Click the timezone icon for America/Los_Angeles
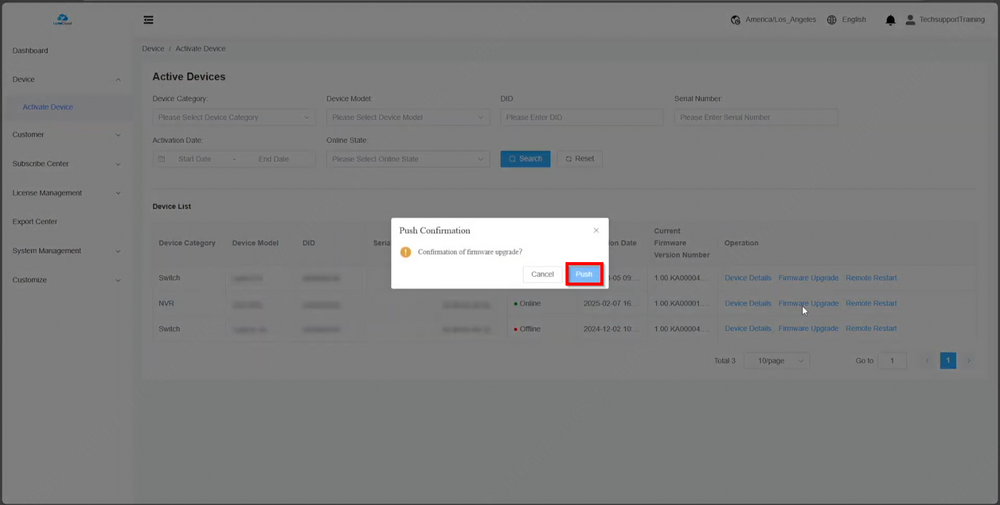The image size is (1000, 505). coord(736,20)
